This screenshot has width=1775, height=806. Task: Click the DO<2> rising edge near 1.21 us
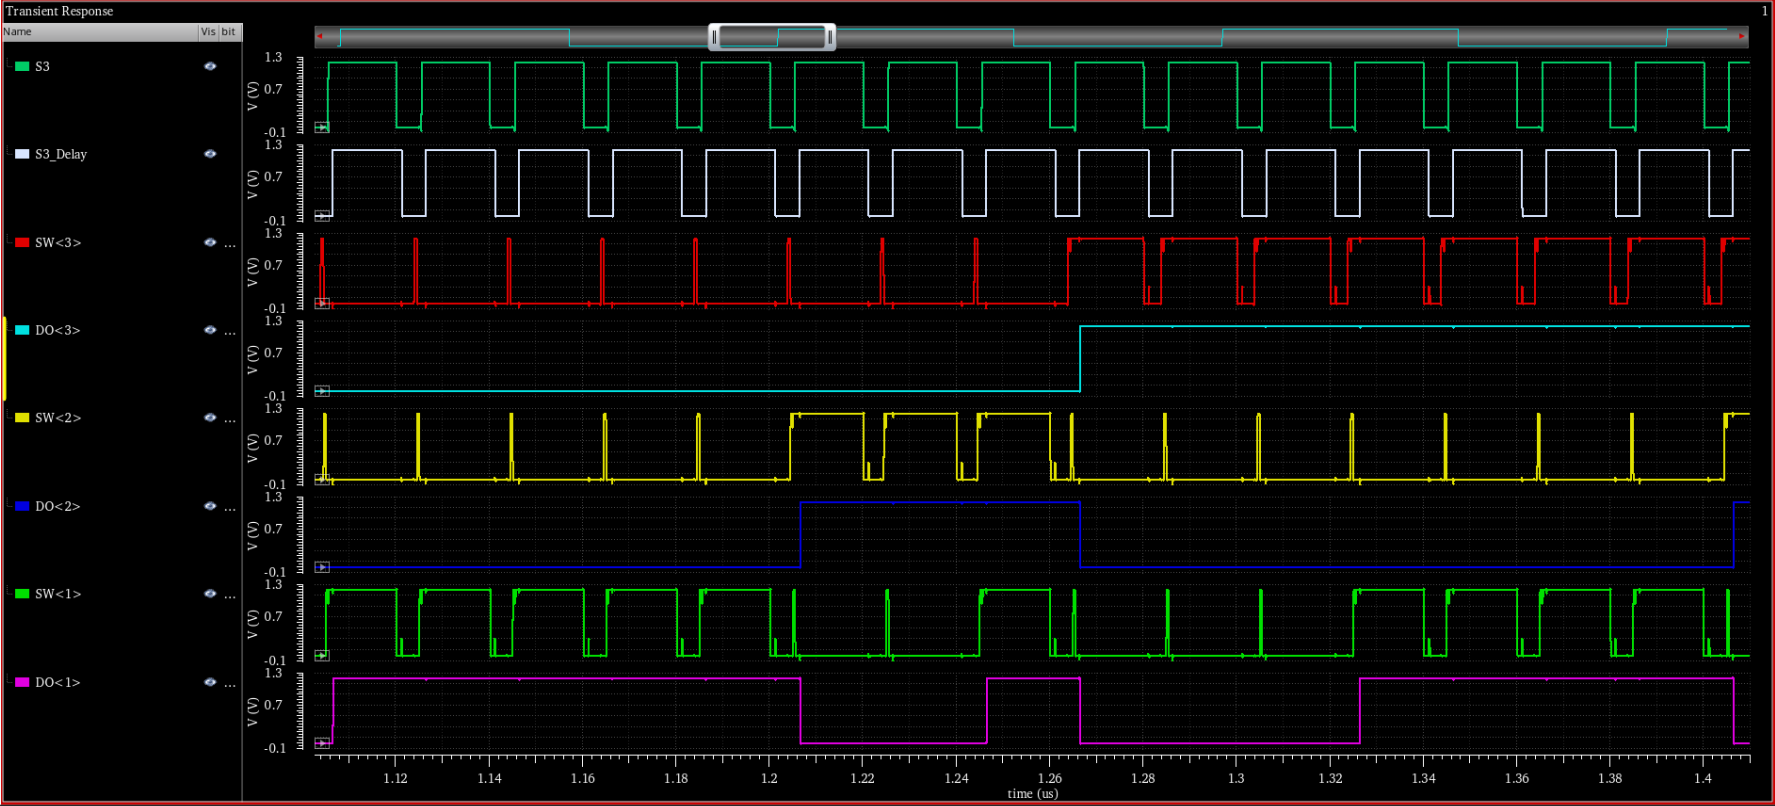point(800,535)
